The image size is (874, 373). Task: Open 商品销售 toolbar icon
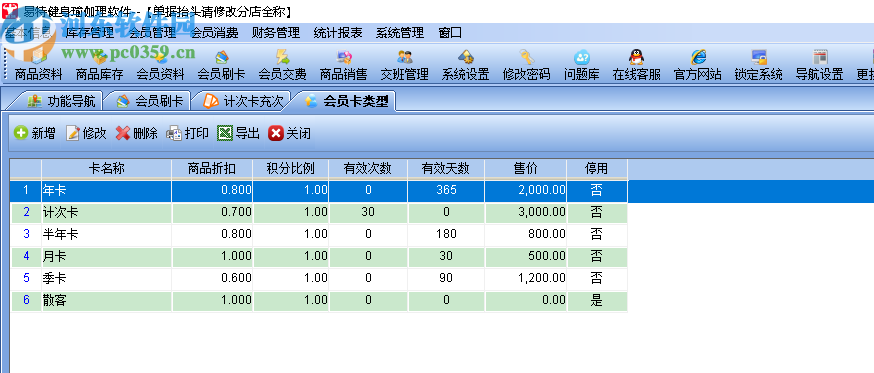(x=343, y=65)
